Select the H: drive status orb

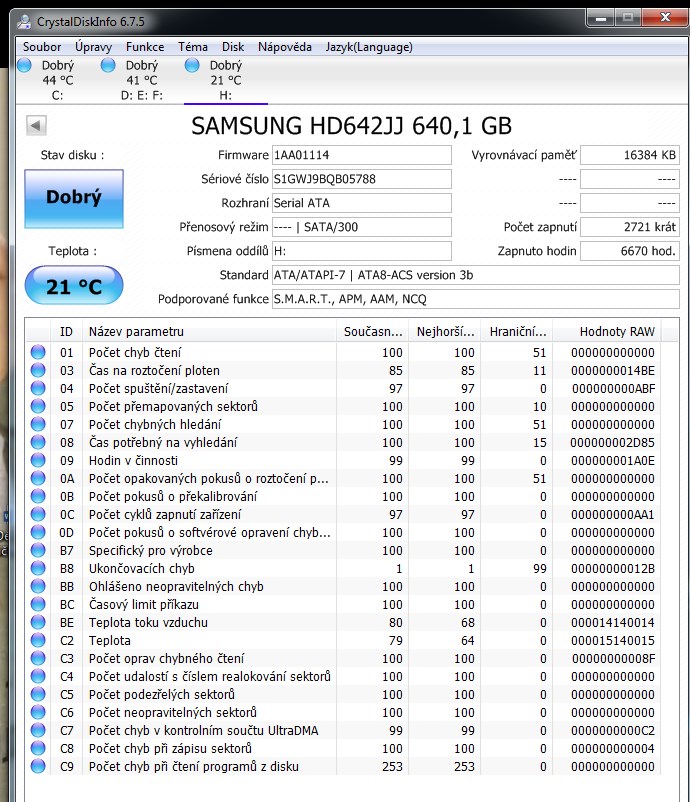click(x=193, y=66)
